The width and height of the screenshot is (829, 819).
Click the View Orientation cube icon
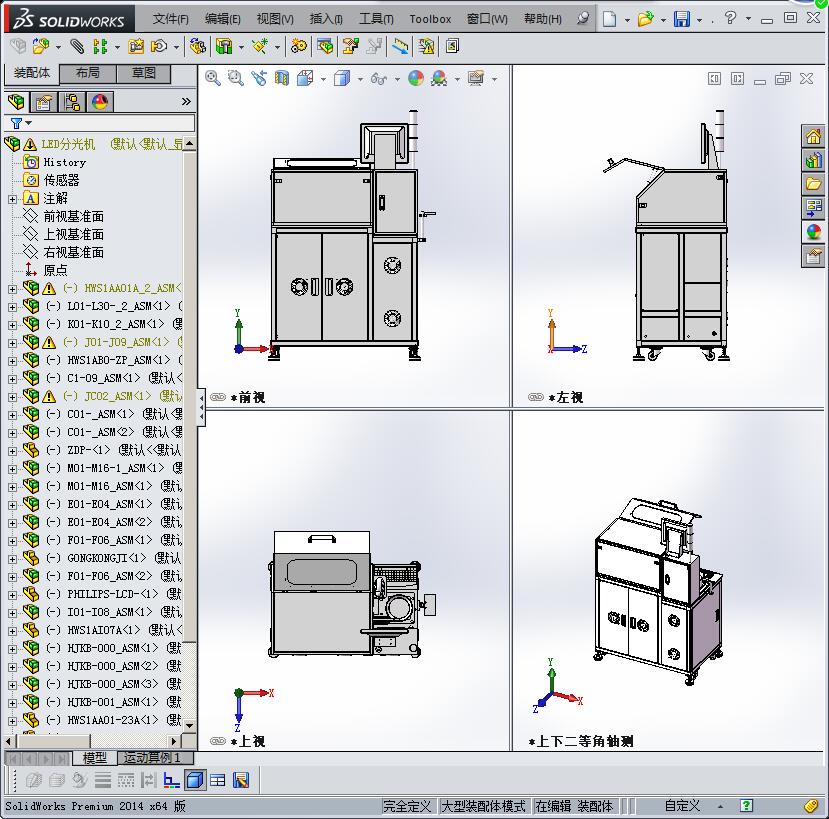pyautogui.click(x=305, y=79)
